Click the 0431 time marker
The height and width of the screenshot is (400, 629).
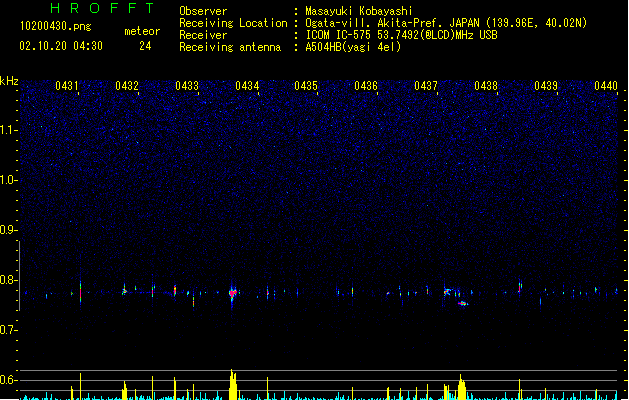coord(67,86)
